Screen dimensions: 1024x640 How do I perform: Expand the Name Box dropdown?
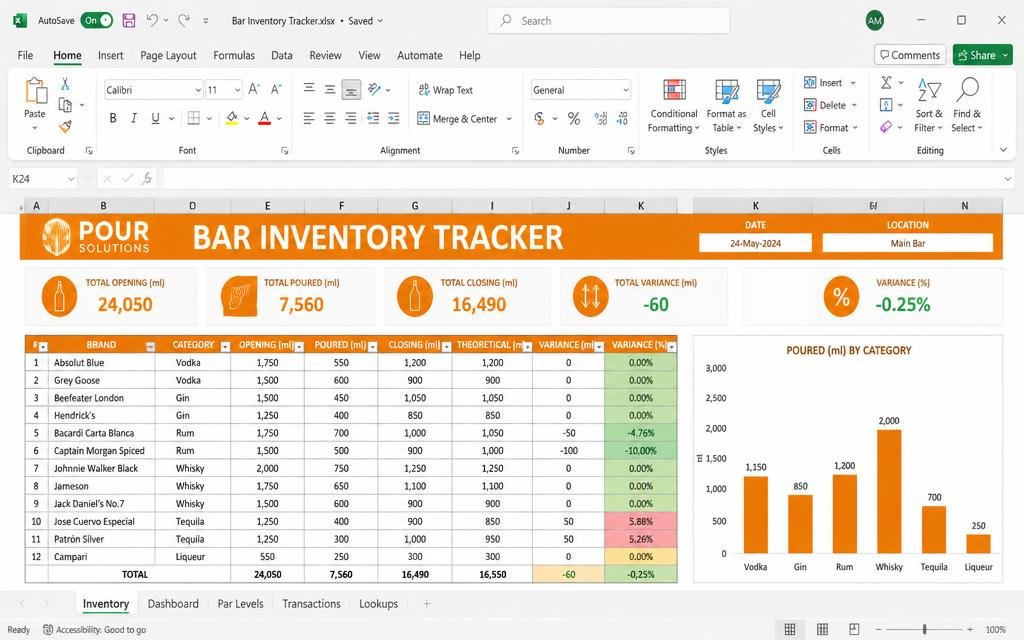coord(70,178)
